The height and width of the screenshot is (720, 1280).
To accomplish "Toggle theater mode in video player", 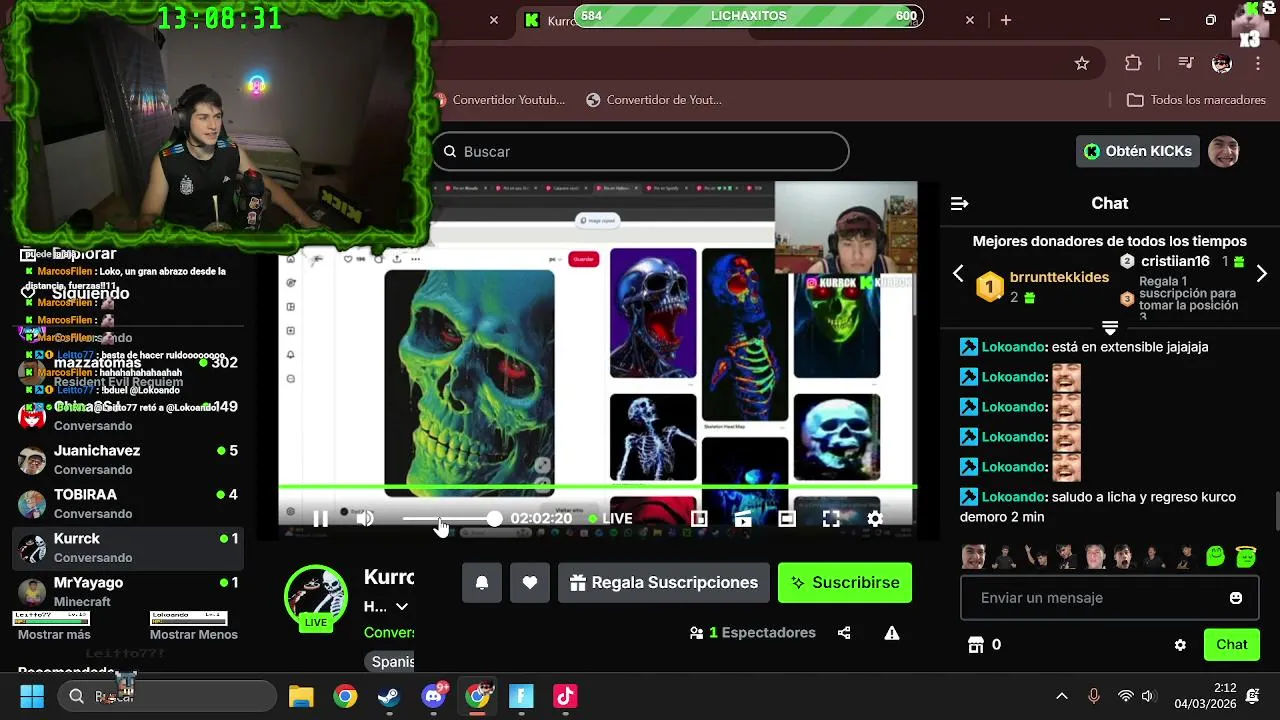I will pos(787,518).
